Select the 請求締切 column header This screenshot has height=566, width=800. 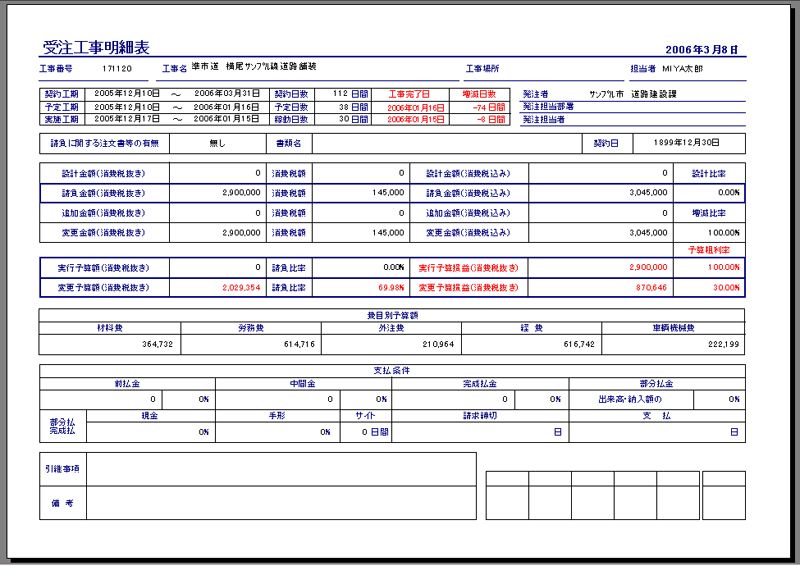480,416
